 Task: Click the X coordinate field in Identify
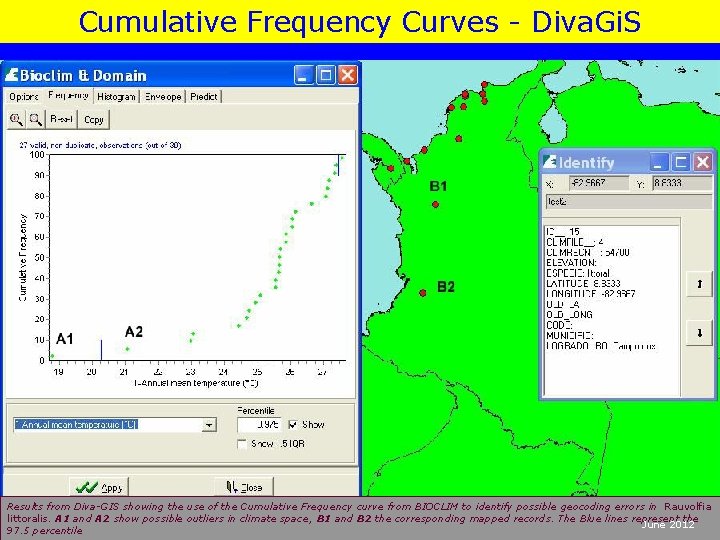(599, 183)
